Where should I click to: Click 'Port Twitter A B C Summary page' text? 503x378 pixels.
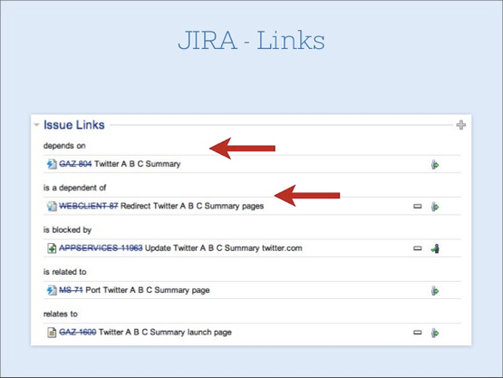(148, 290)
